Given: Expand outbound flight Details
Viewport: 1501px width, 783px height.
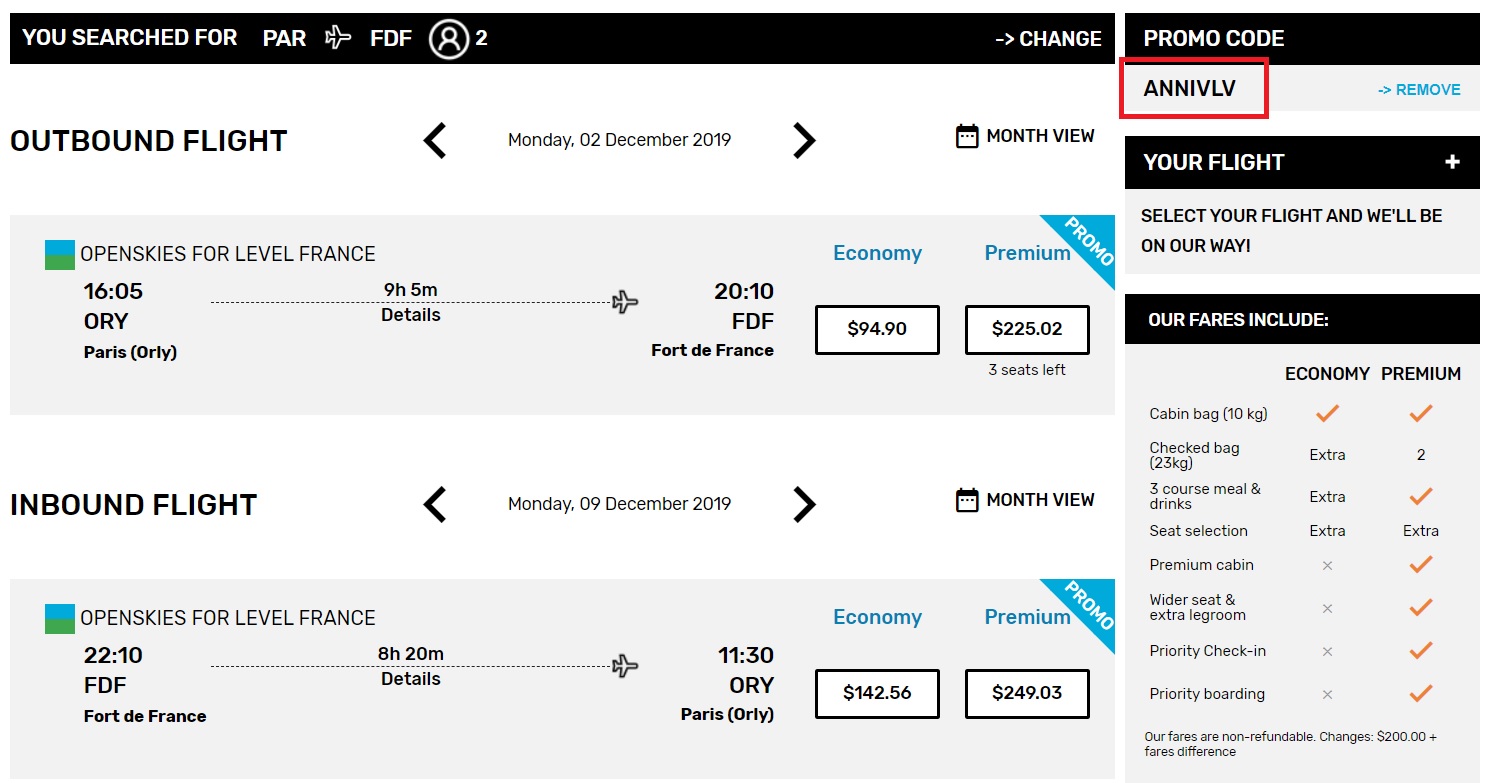Looking at the screenshot, I should [x=411, y=315].
